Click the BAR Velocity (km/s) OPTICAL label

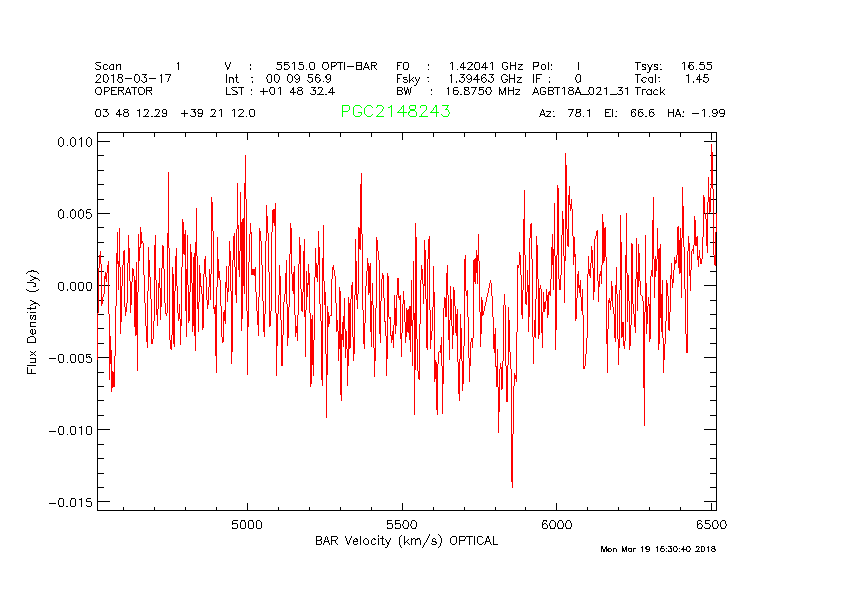click(406, 541)
